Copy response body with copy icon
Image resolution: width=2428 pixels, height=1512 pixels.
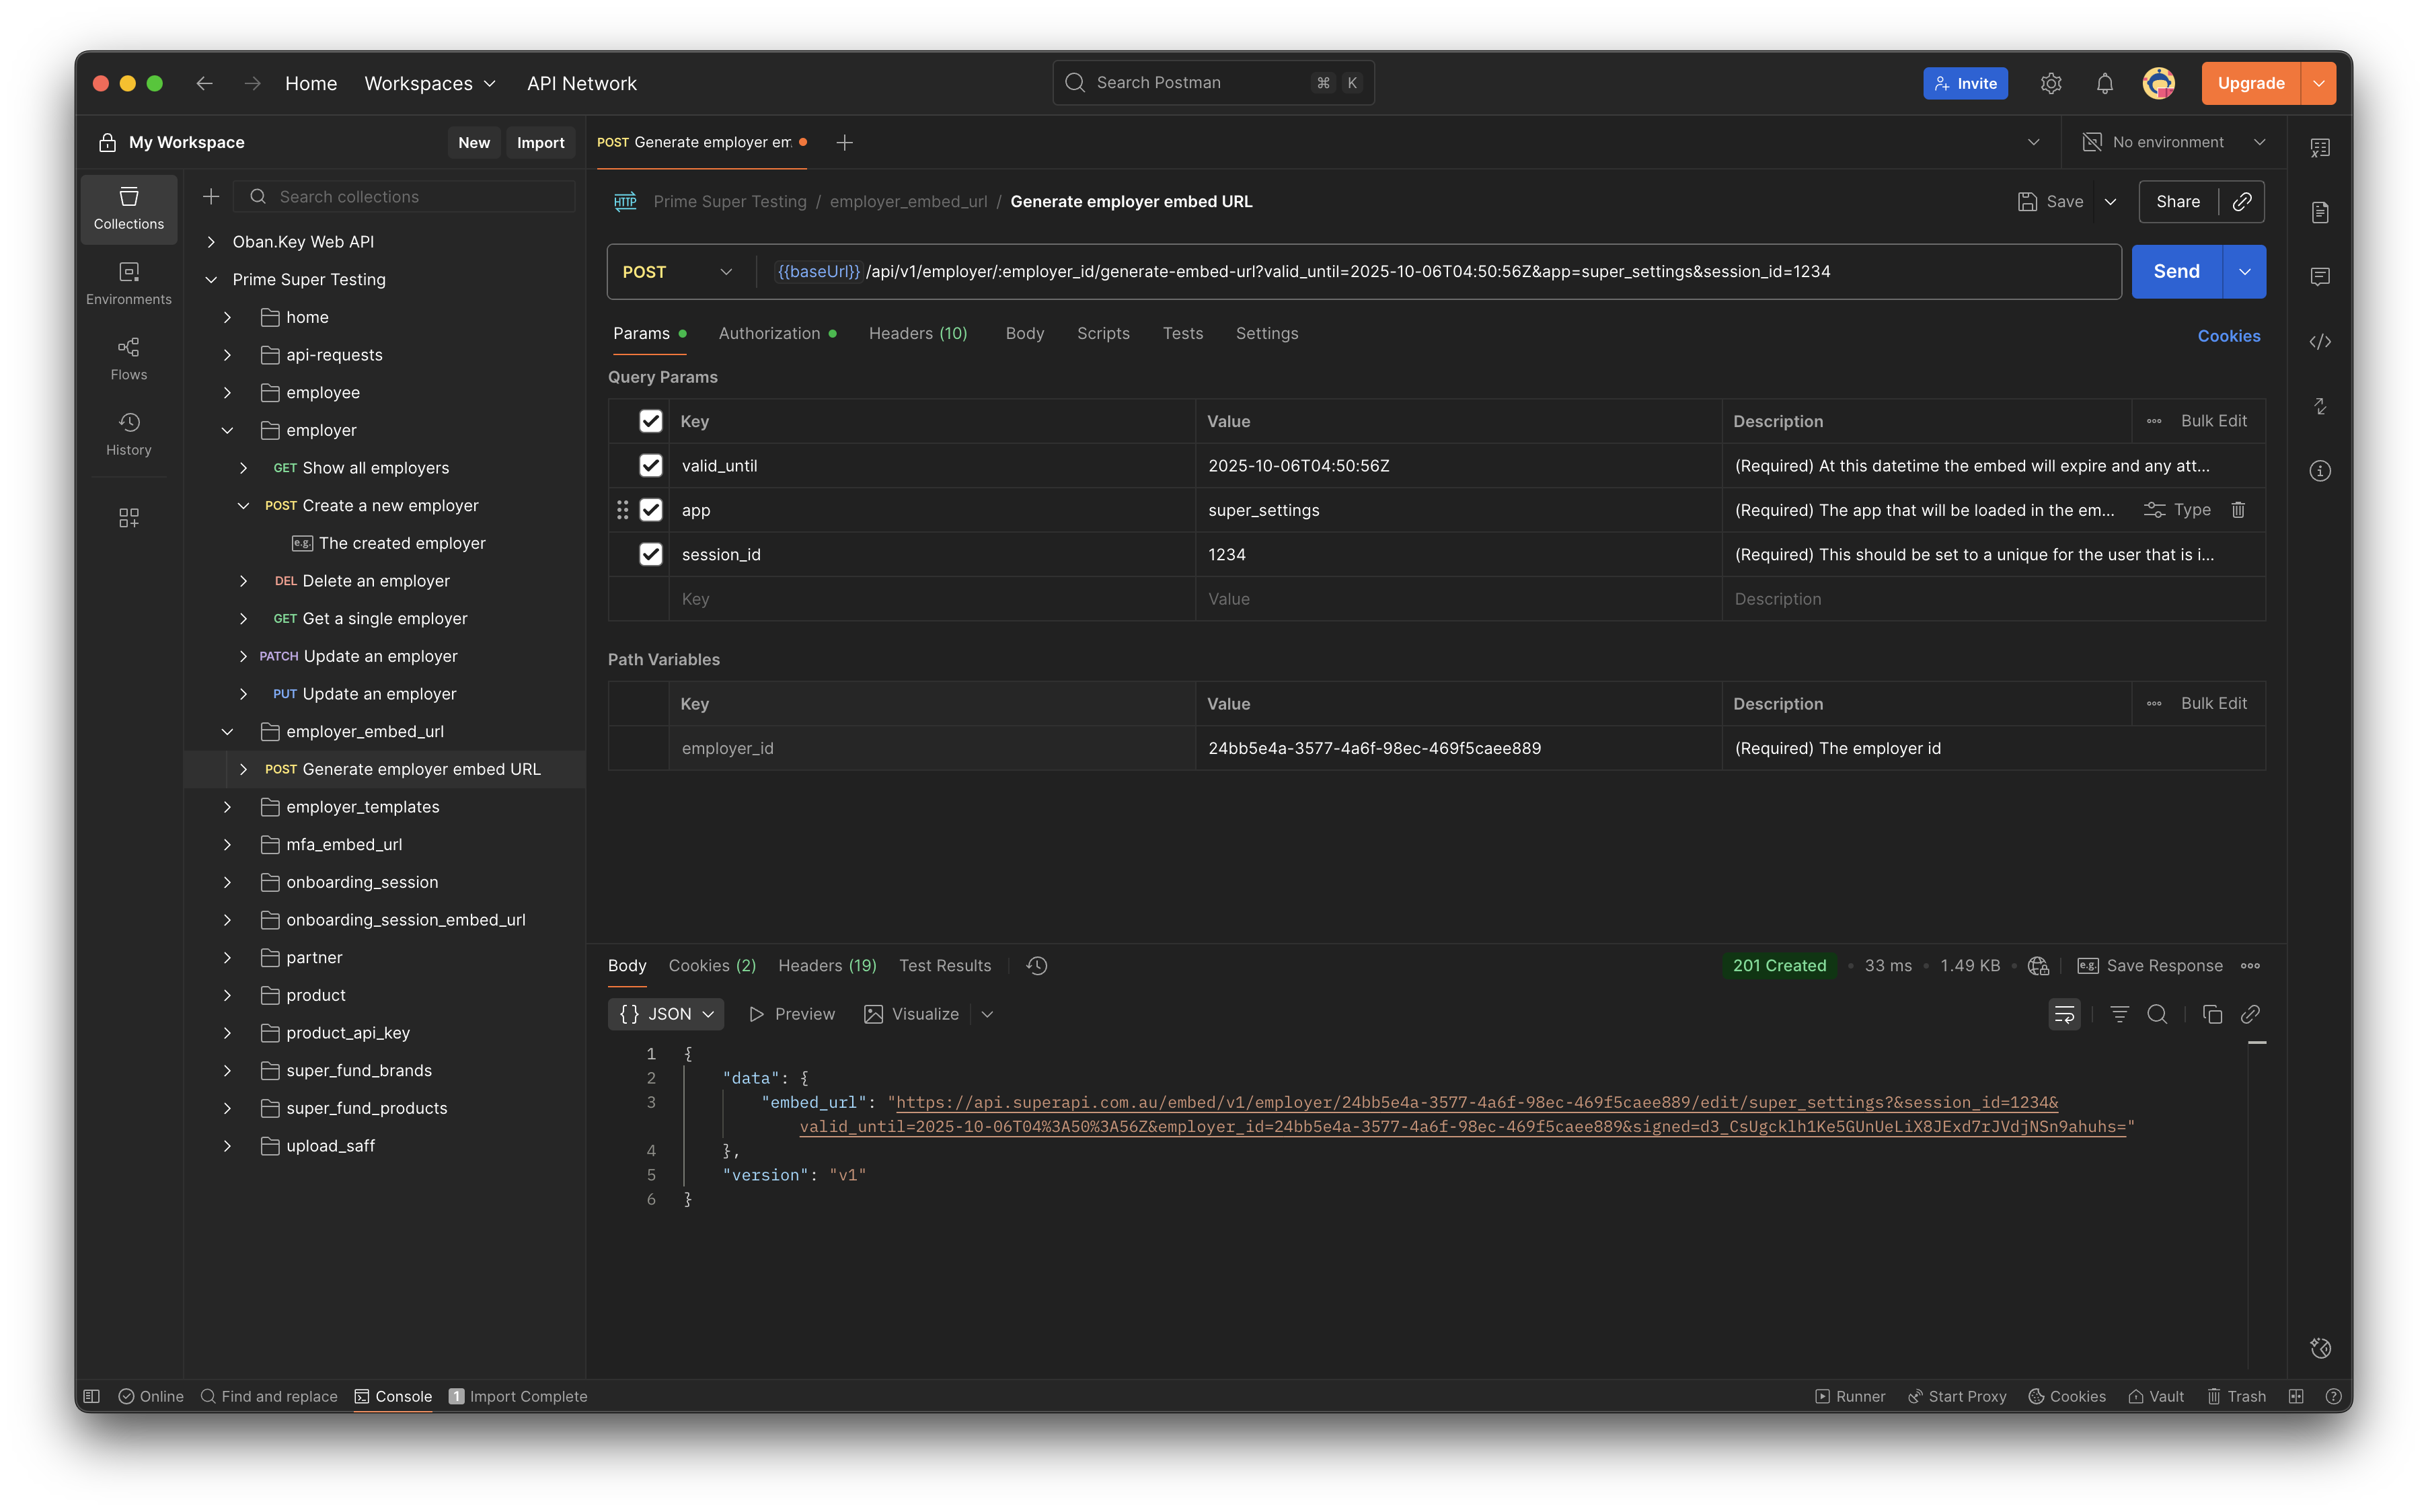click(x=2212, y=1014)
